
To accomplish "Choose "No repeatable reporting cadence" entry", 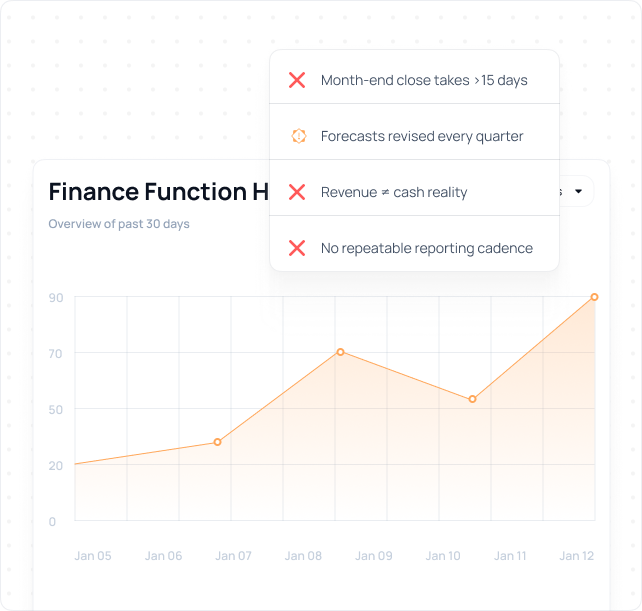I will [427, 248].
